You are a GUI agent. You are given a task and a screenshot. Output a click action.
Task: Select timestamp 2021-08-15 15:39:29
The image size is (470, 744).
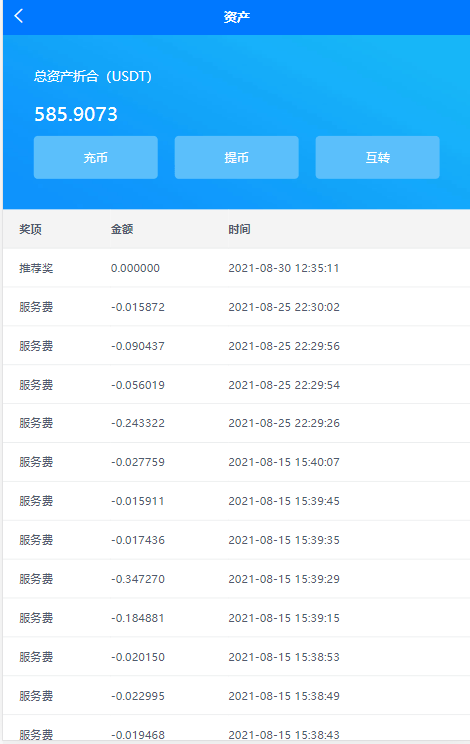point(284,579)
